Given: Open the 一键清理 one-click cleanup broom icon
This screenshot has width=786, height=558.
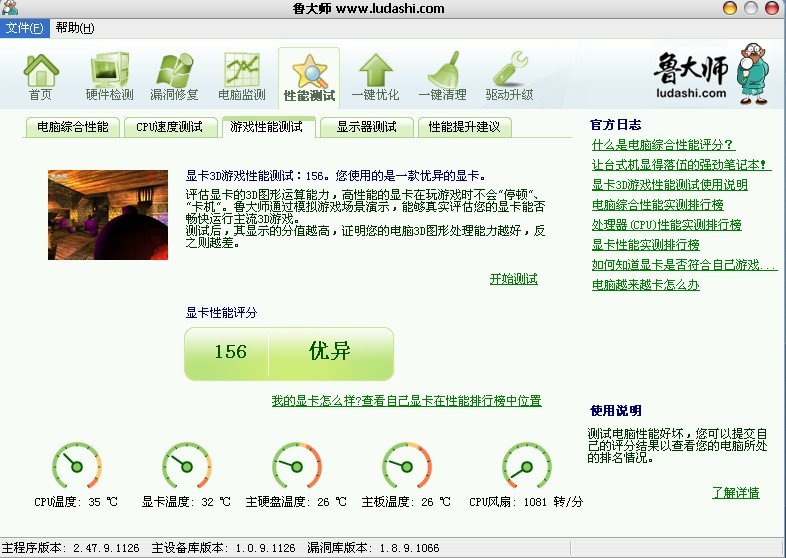Looking at the screenshot, I should tap(442, 77).
